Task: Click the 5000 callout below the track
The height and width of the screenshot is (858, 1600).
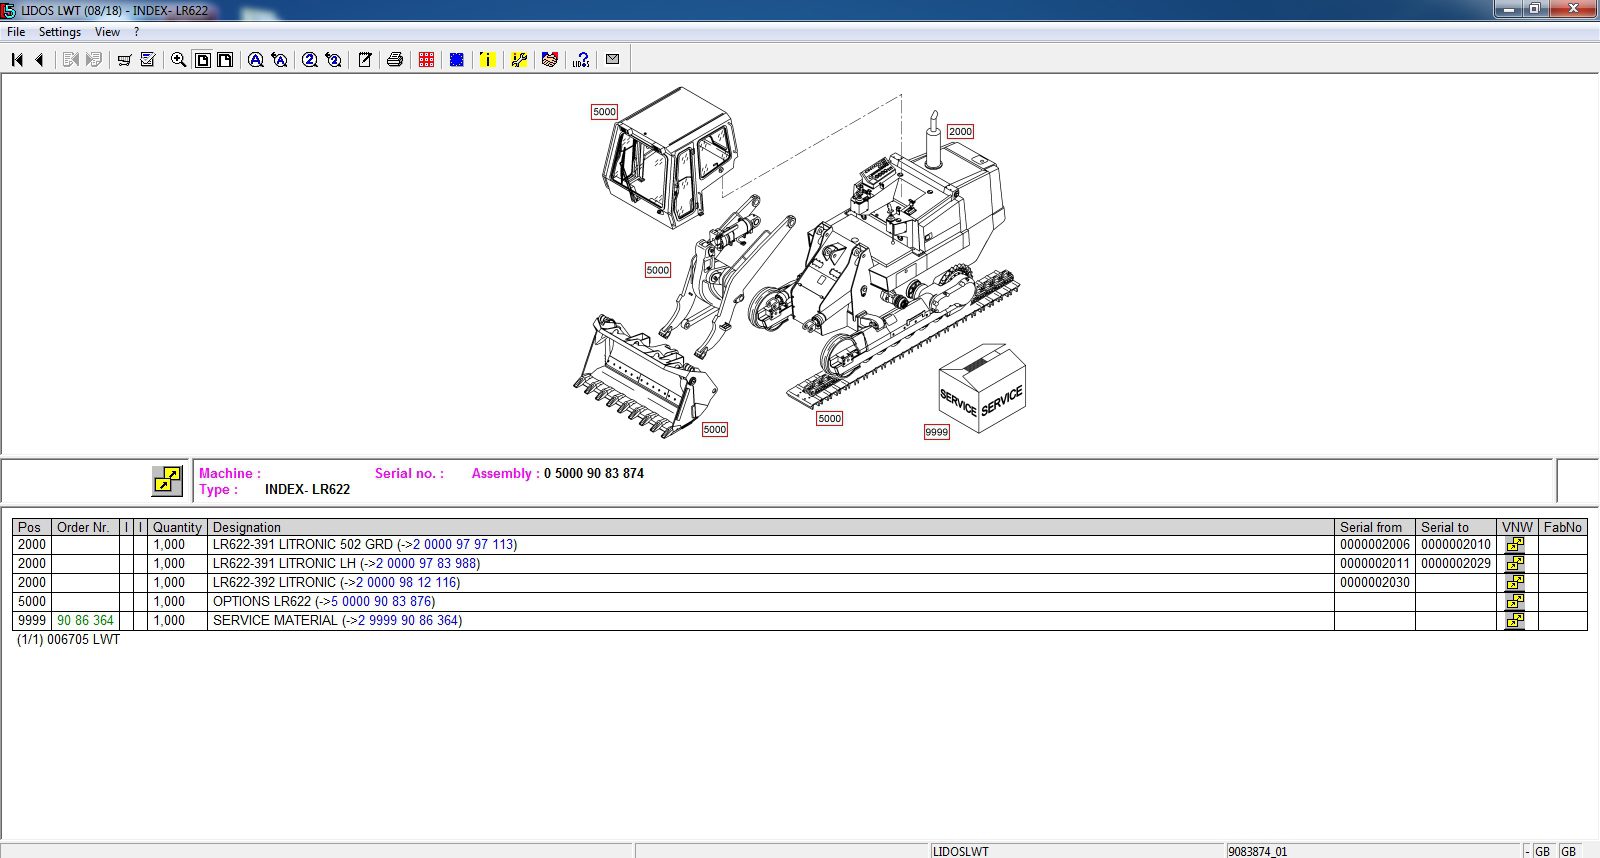Action: point(829,419)
